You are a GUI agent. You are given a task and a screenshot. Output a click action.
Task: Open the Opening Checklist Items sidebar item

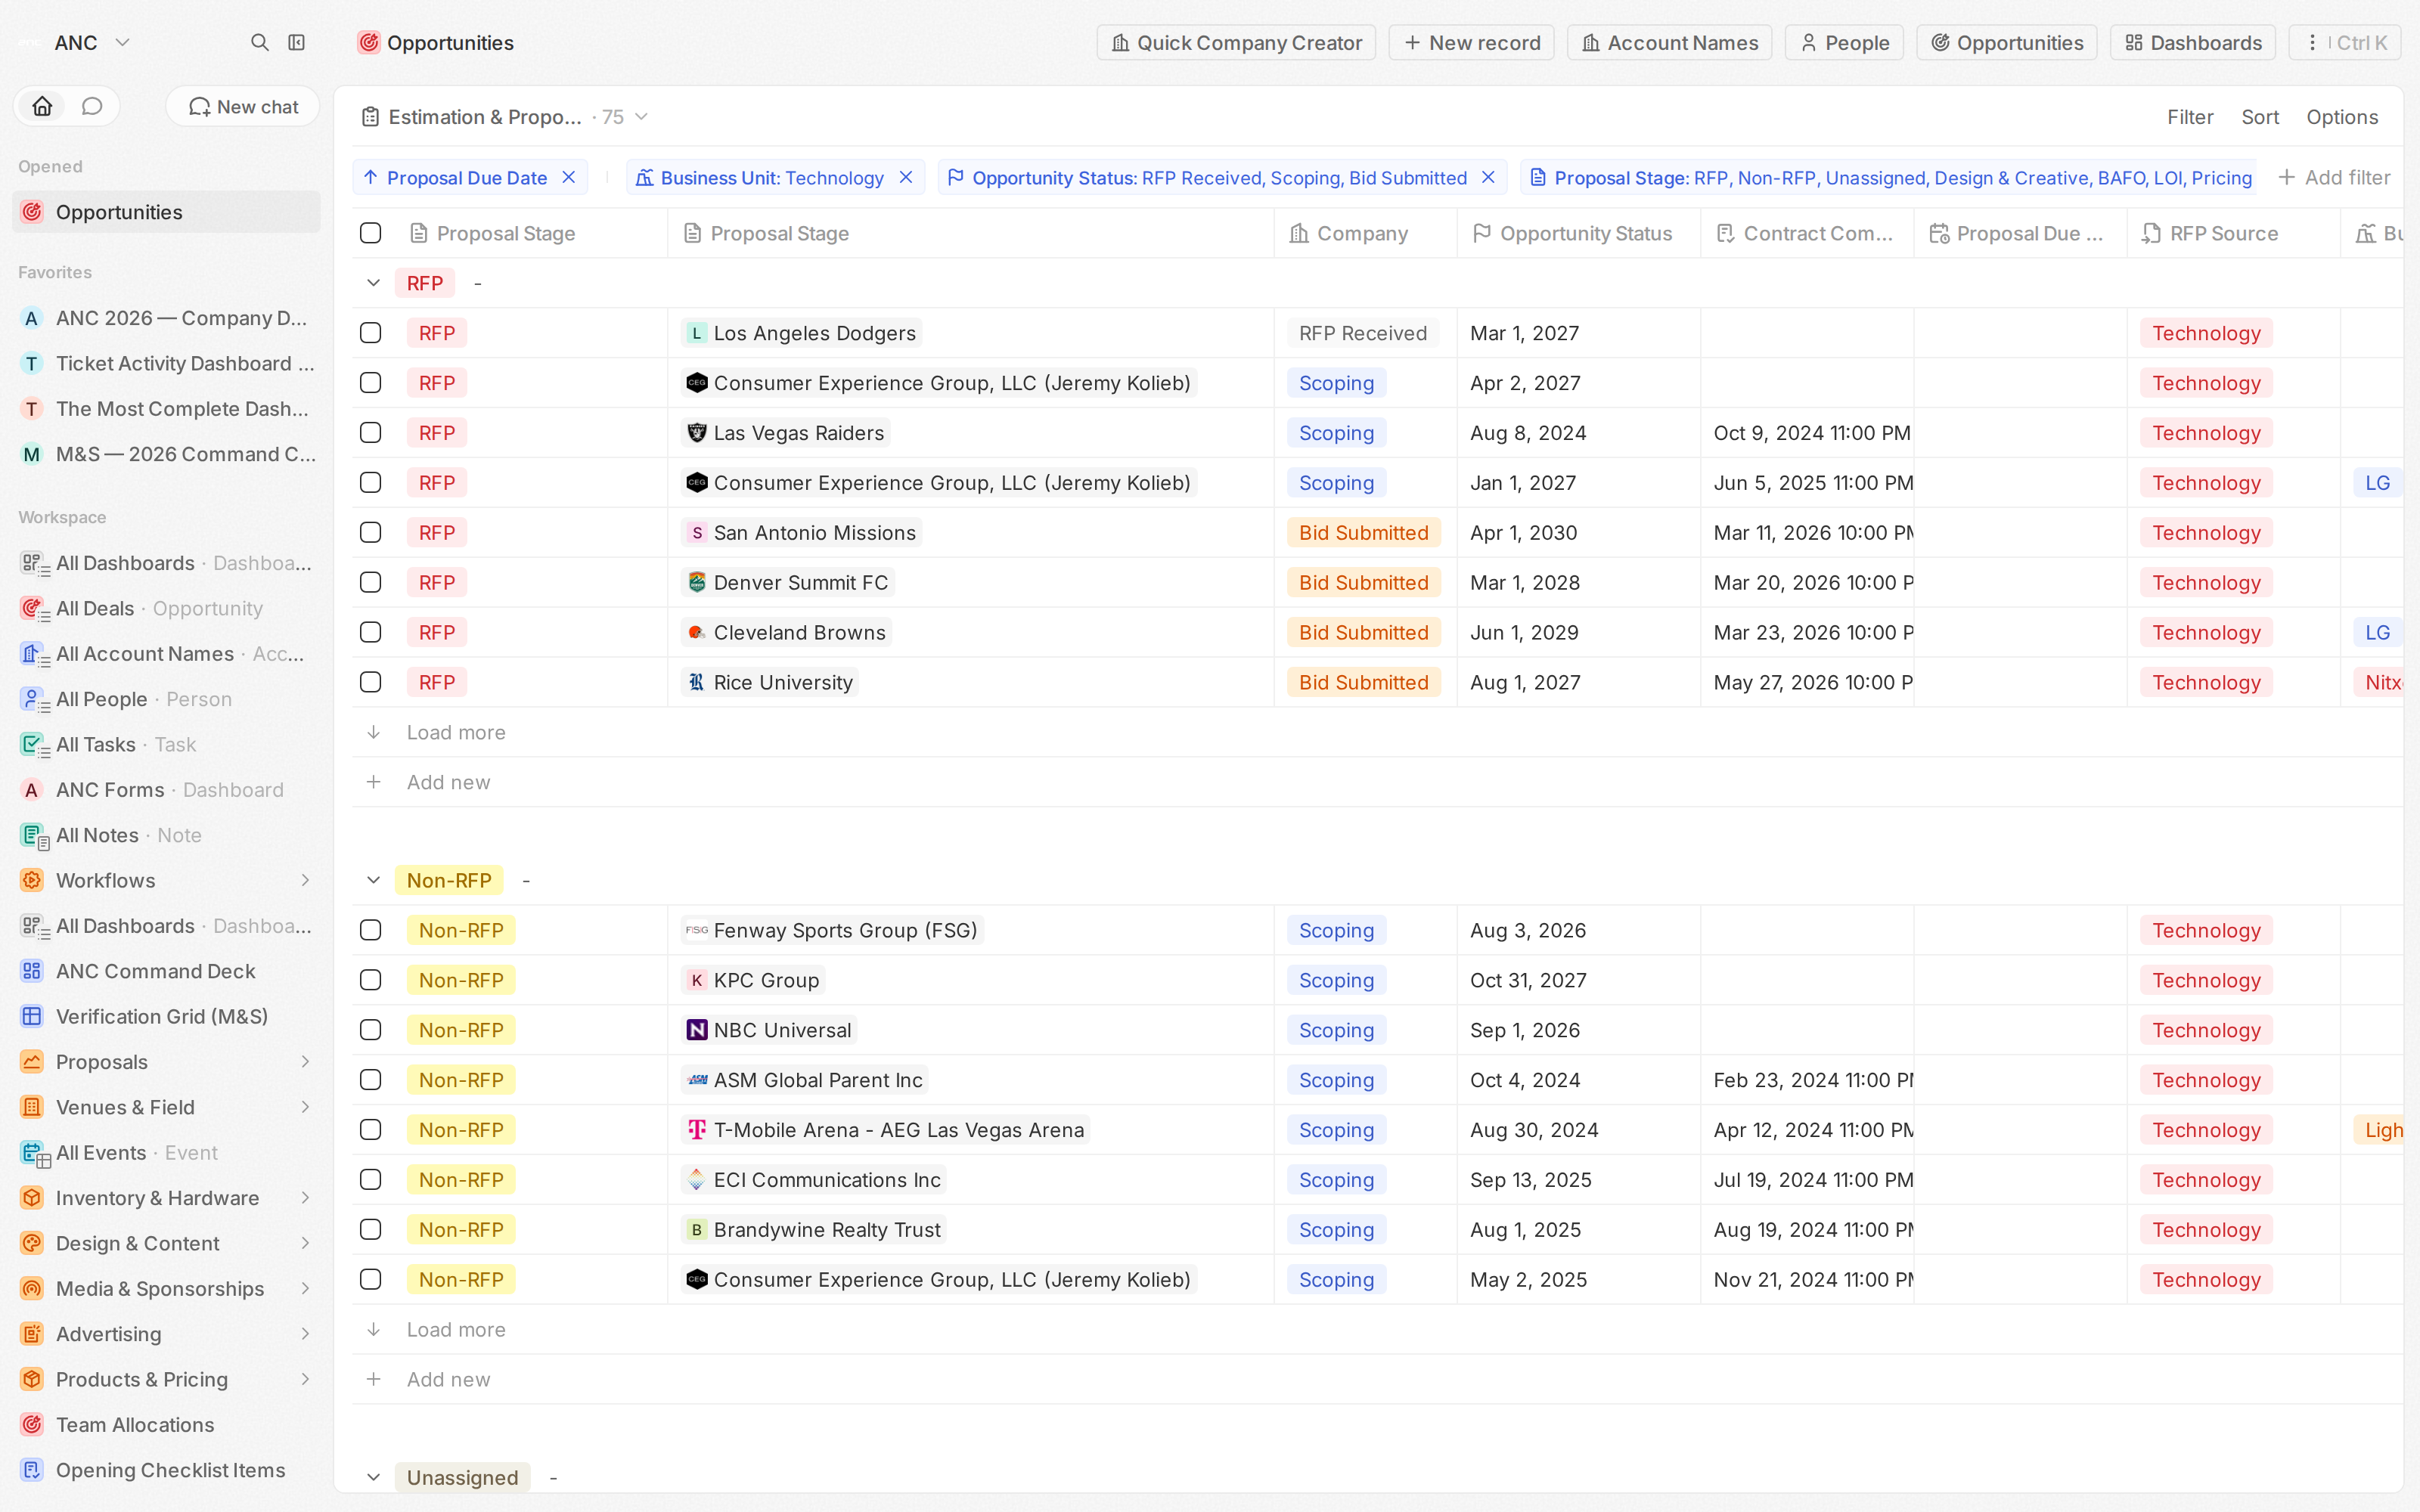(166, 1470)
